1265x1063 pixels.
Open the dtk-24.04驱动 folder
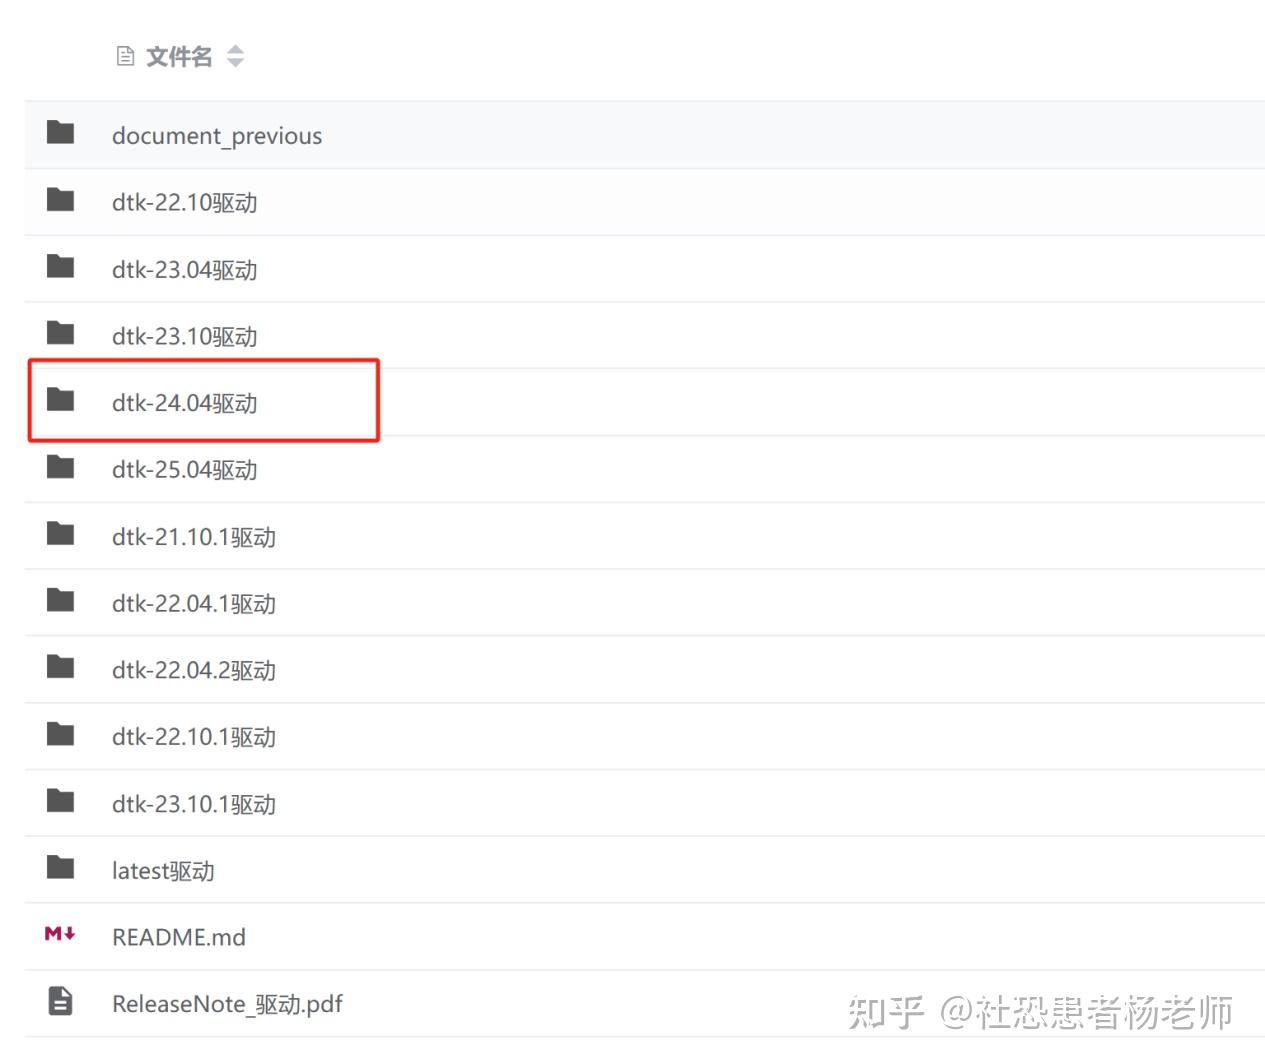(x=185, y=403)
